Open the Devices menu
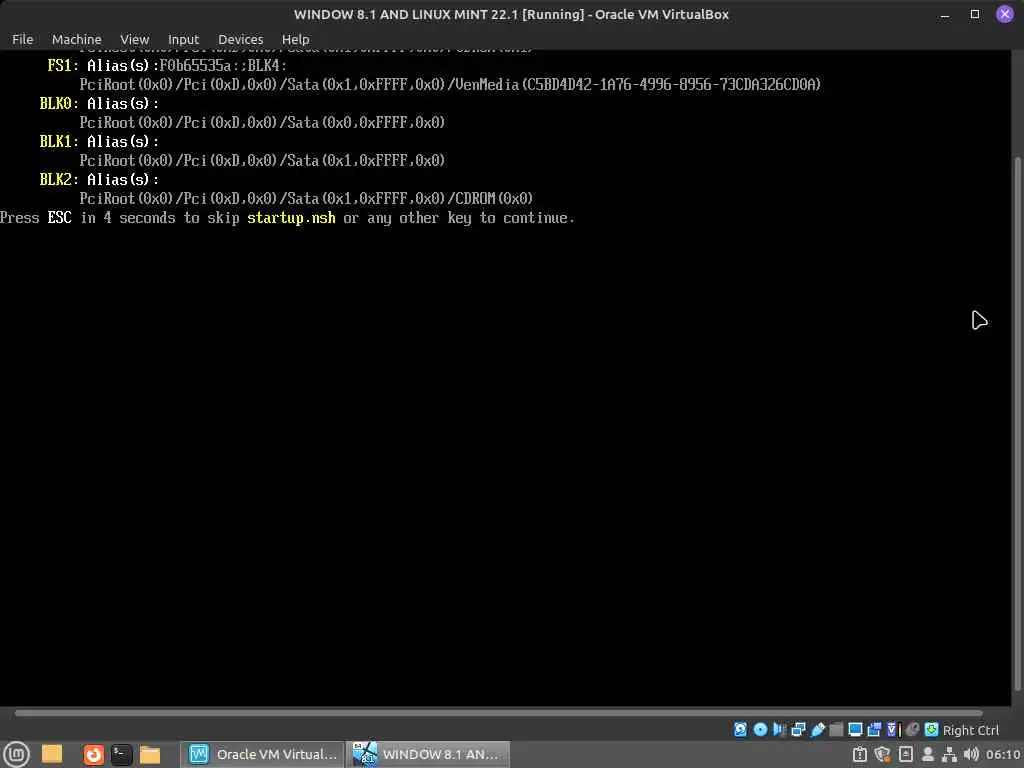Image resolution: width=1024 pixels, height=768 pixels. (240, 39)
